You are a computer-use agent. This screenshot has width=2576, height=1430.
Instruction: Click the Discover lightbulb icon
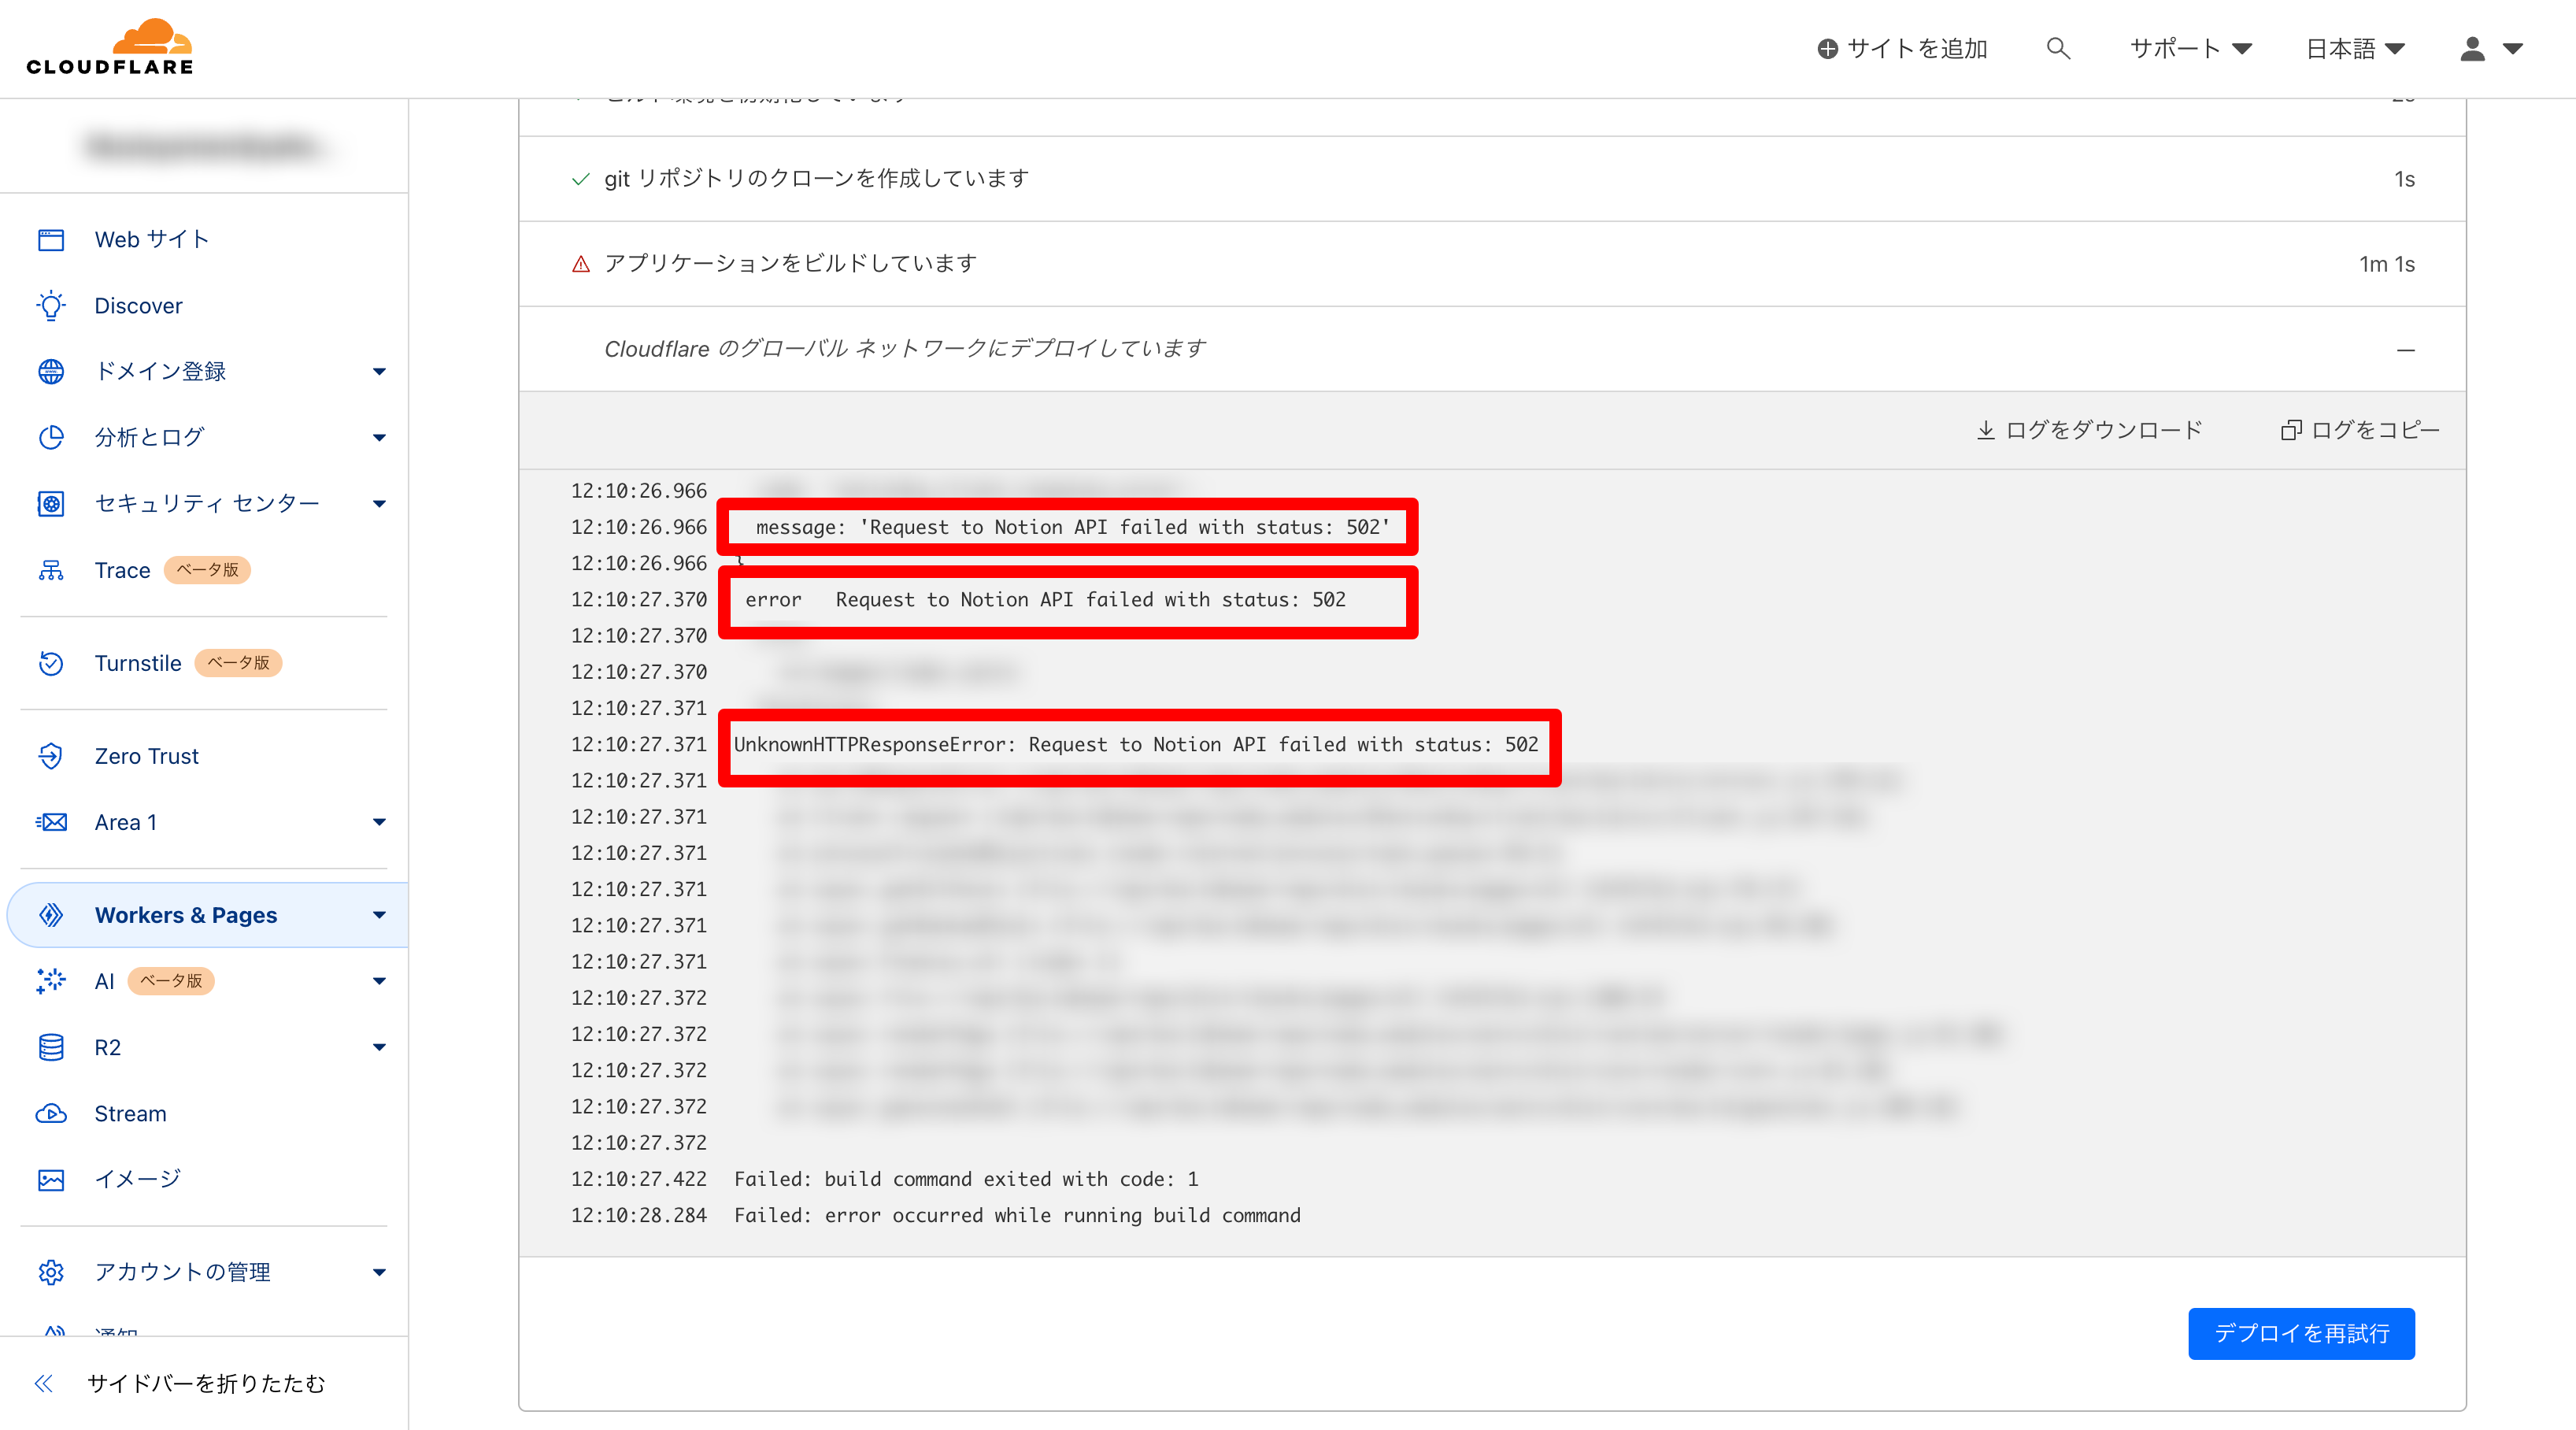pos(51,306)
